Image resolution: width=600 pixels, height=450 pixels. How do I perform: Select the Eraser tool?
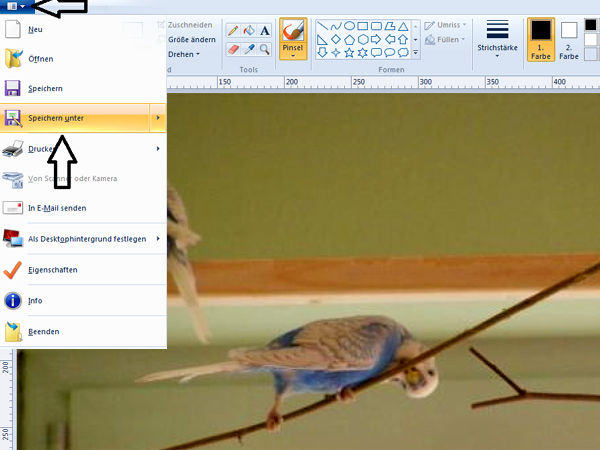(x=233, y=49)
